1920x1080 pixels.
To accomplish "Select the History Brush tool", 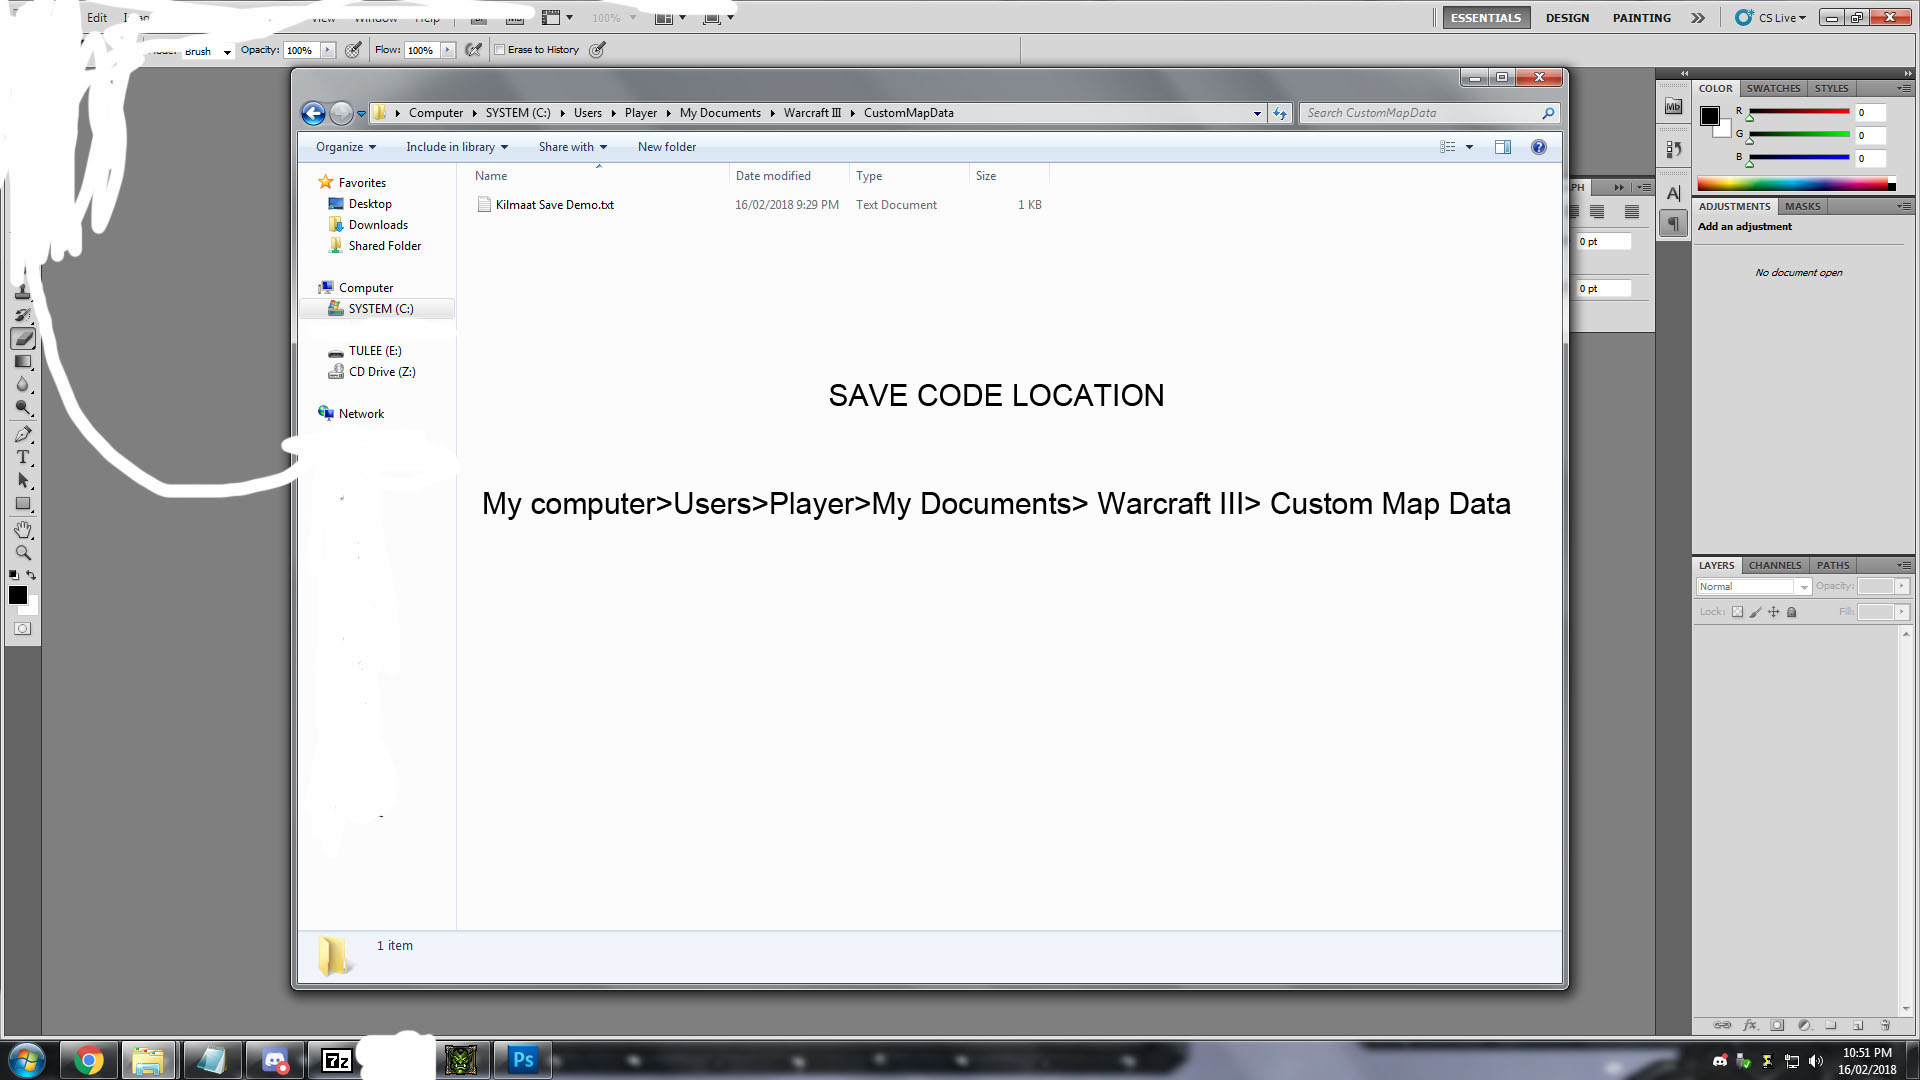I will pos(23,315).
